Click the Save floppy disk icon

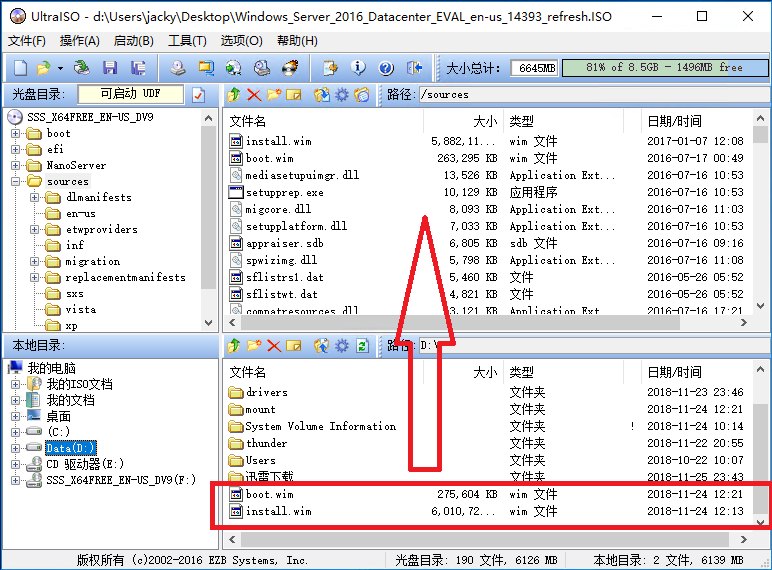(109, 67)
